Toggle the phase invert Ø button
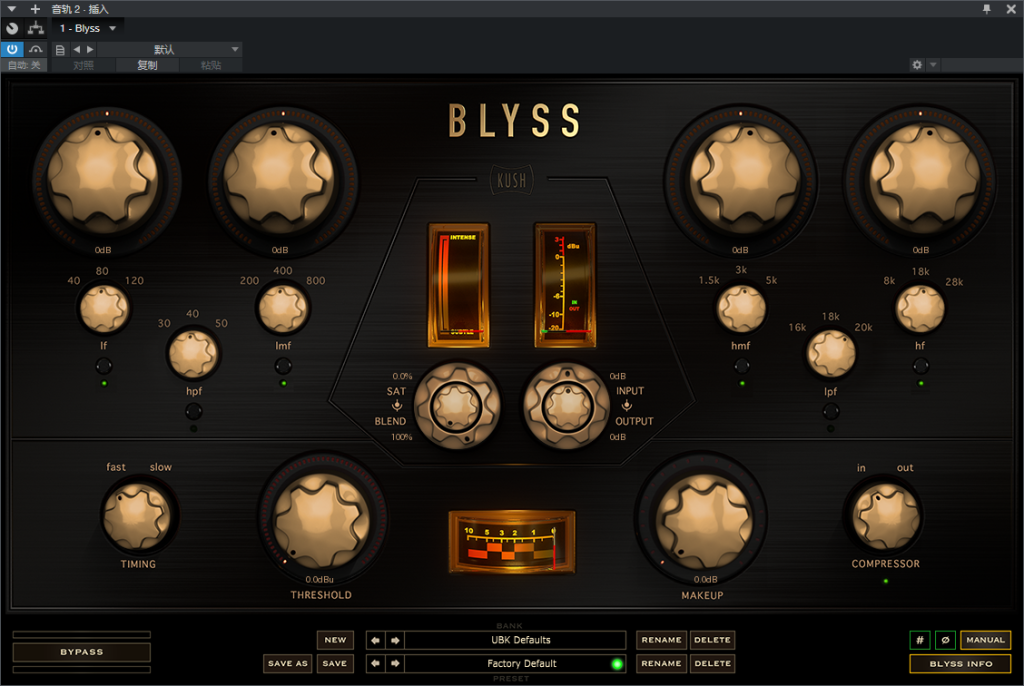 945,640
